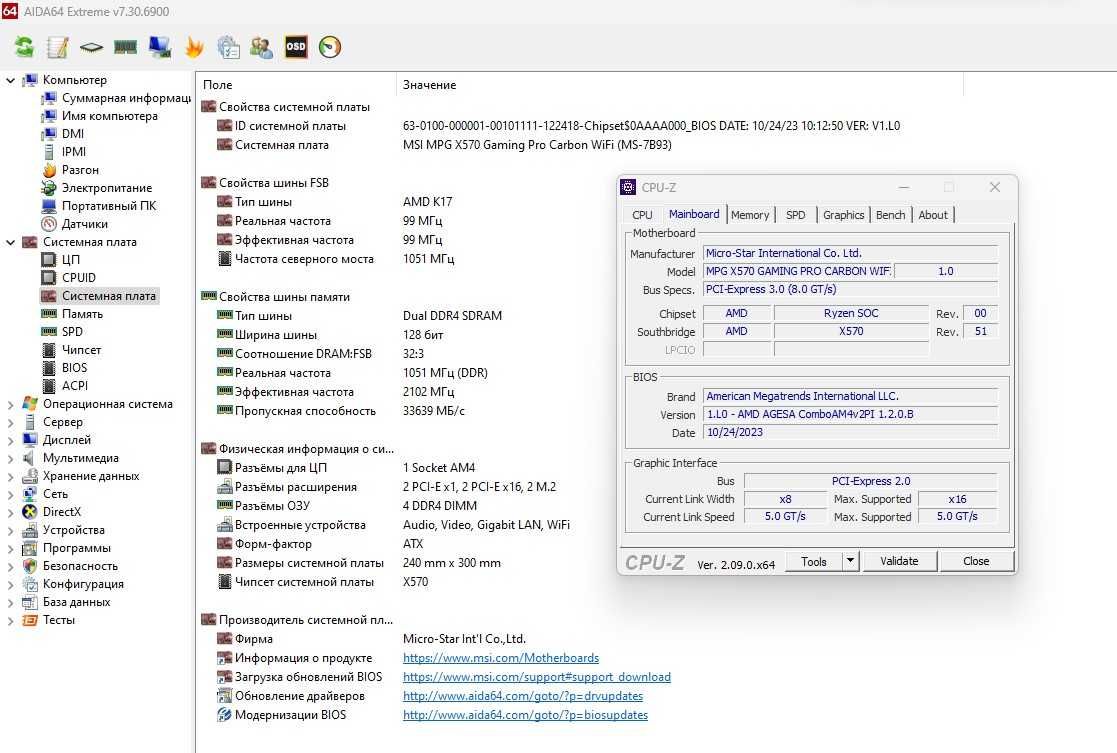Select the ID системной платы row

[x=559, y=126]
